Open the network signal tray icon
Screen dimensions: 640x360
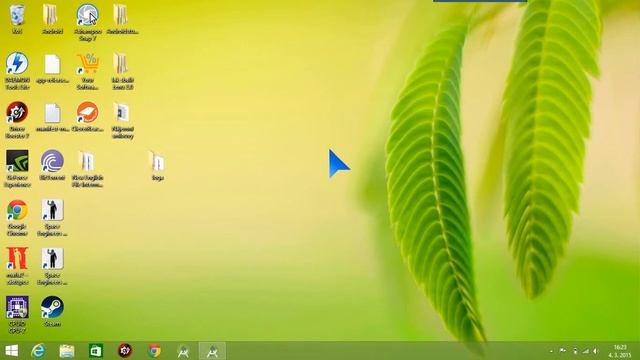[585, 351]
